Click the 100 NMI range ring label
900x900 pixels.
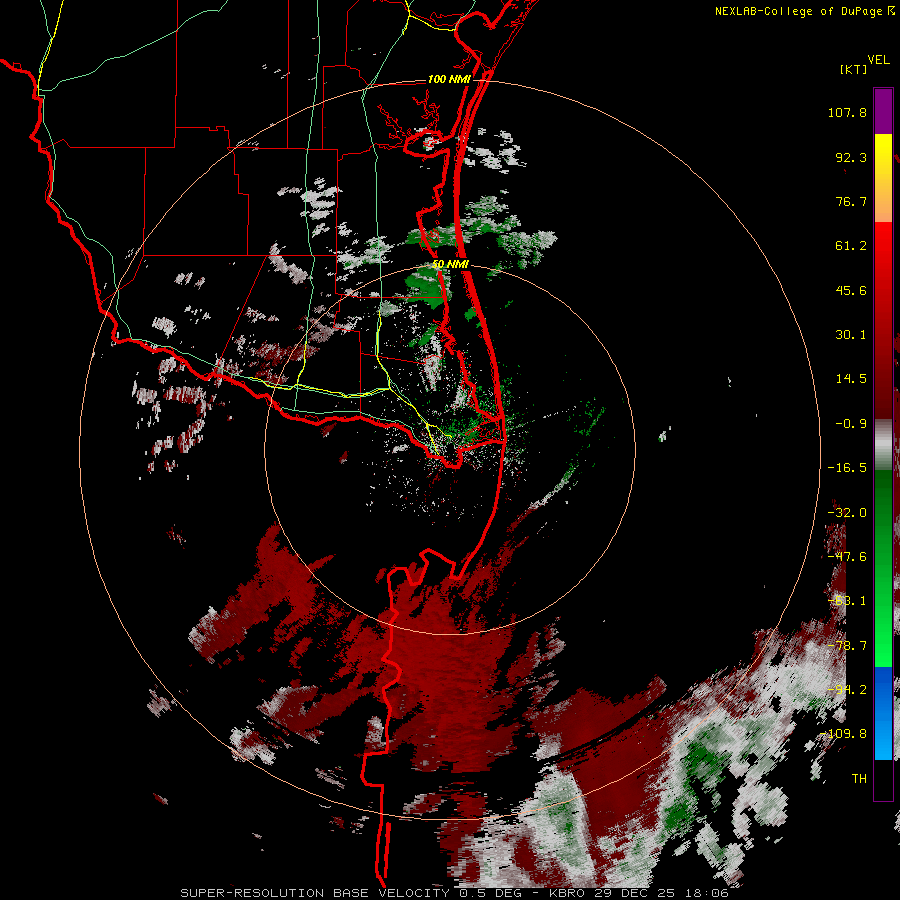449,79
